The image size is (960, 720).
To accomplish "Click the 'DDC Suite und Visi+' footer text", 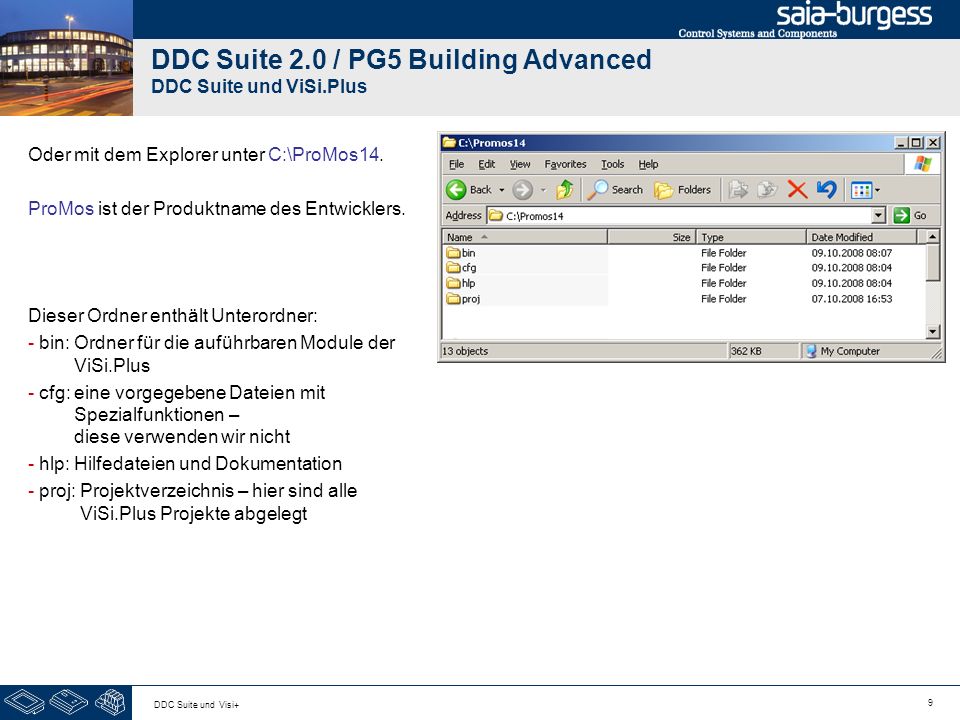I will 196,705.
